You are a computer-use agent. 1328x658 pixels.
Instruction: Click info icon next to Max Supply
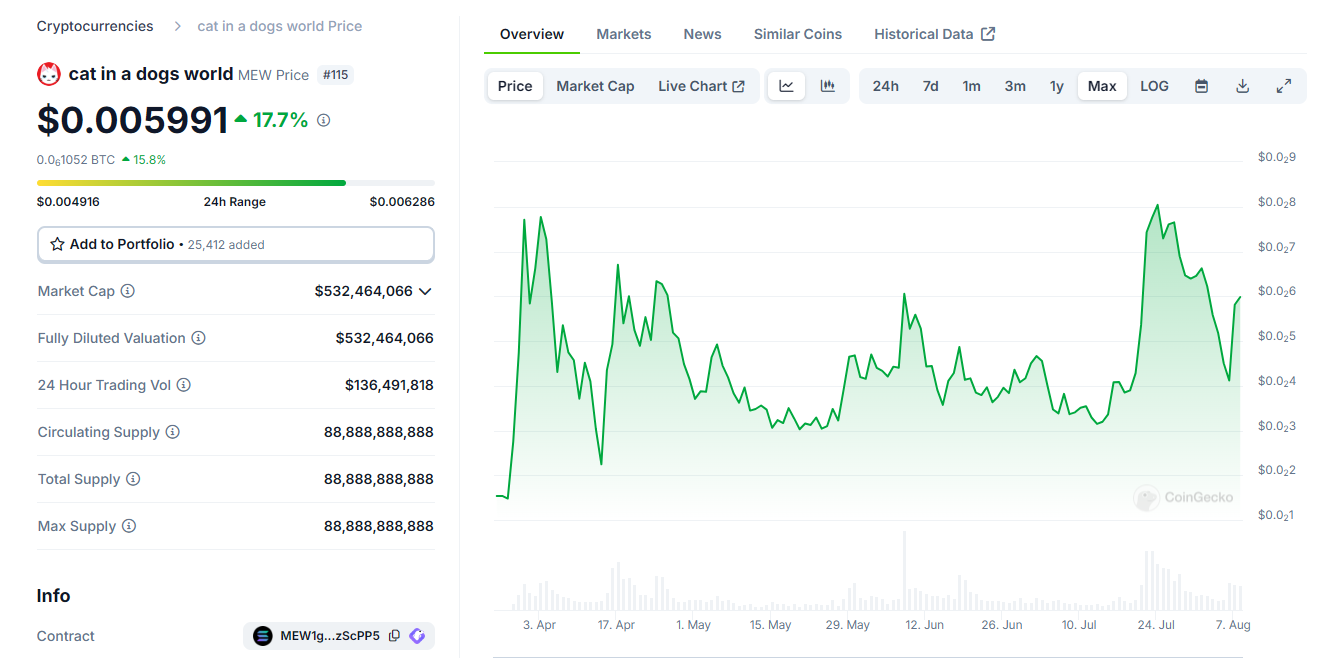(x=129, y=526)
